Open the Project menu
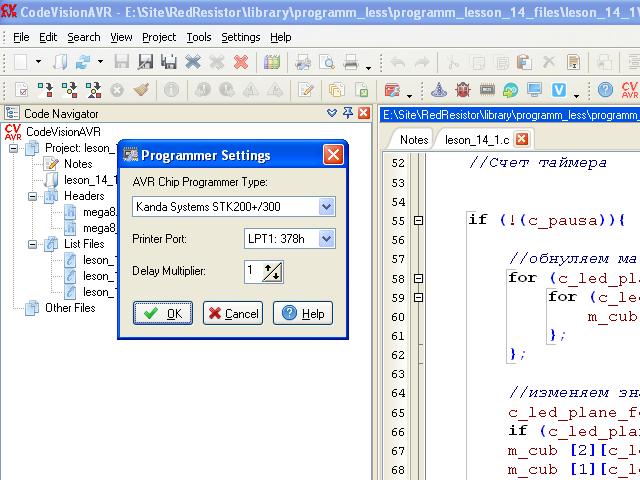 pyautogui.click(x=159, y=37)
